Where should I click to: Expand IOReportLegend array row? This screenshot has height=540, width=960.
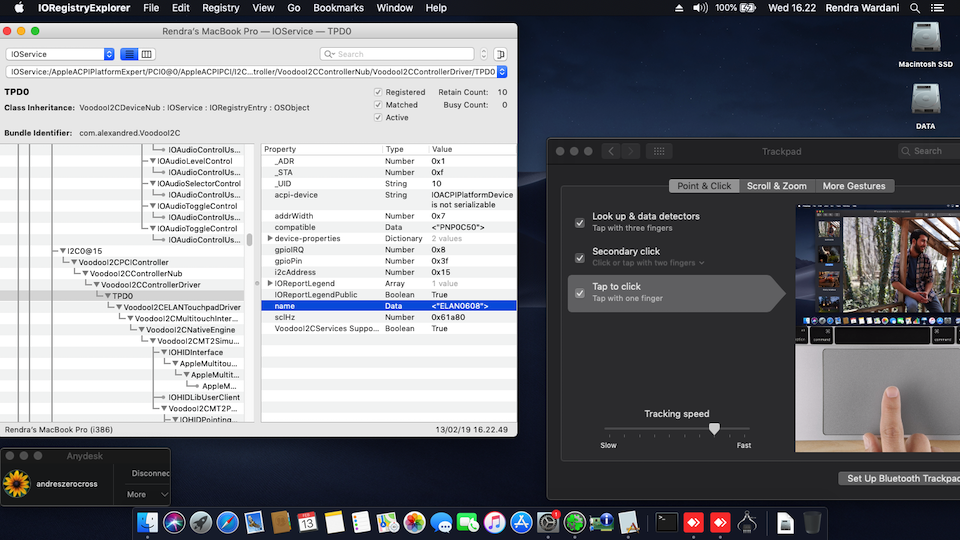(x=269, y=283)
